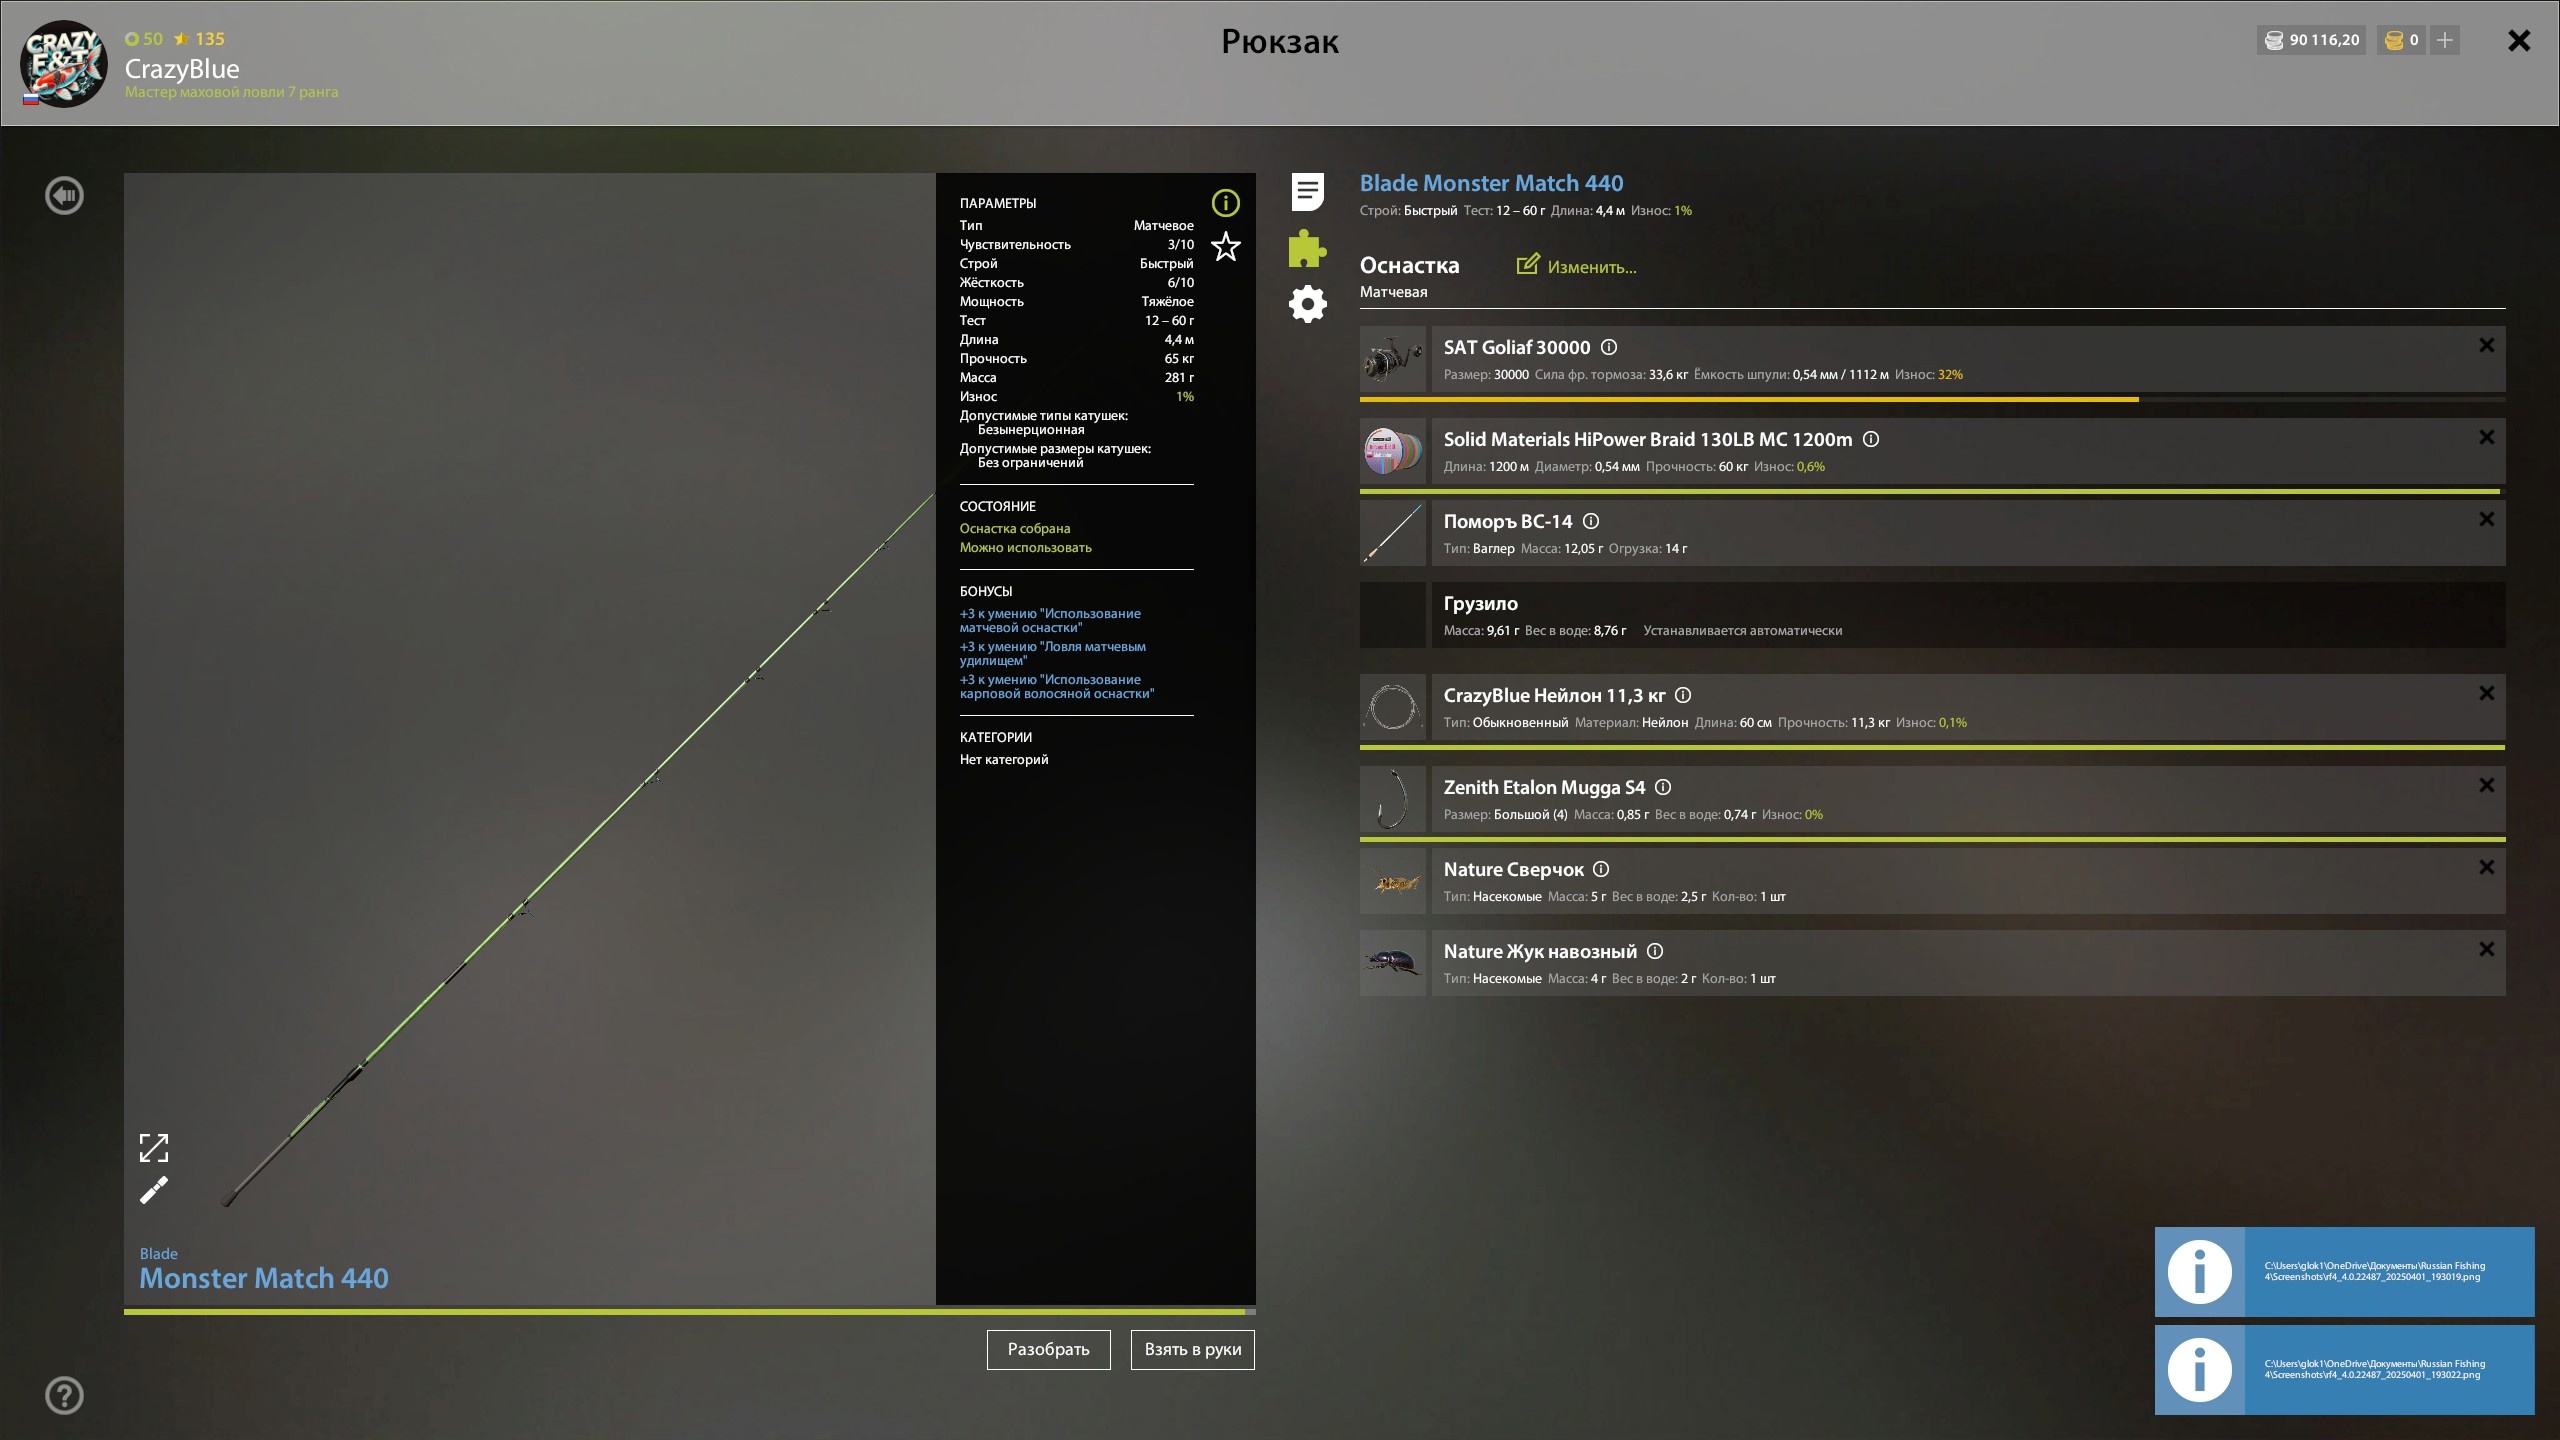The height and width of the screenshot is (1440, 2560).
Task: Remove Solid Materials HiPower Braid line
Action: pyautogui.click(x=2487, y=437)
